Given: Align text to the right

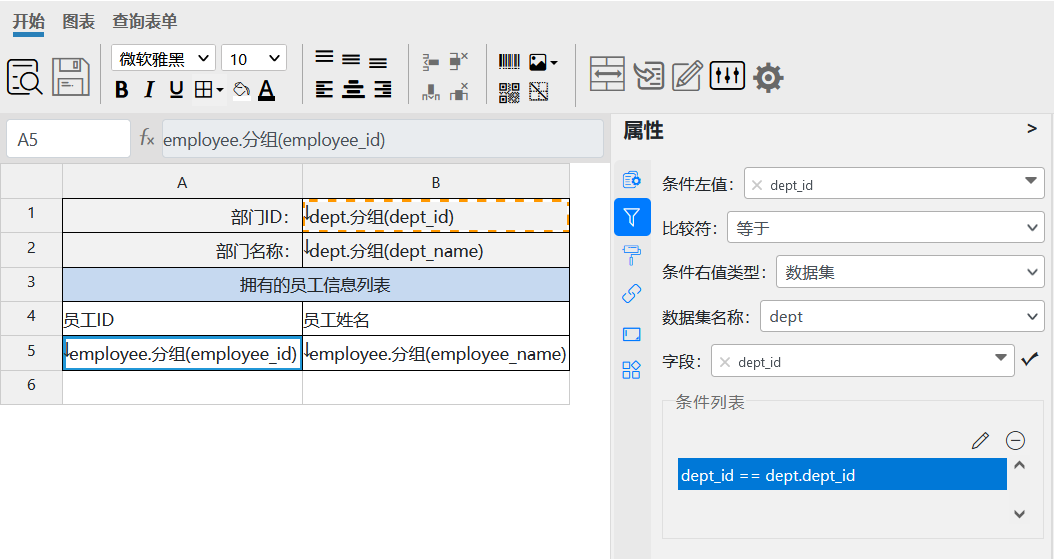Looking at the screenshot, I should click(382, 89).
